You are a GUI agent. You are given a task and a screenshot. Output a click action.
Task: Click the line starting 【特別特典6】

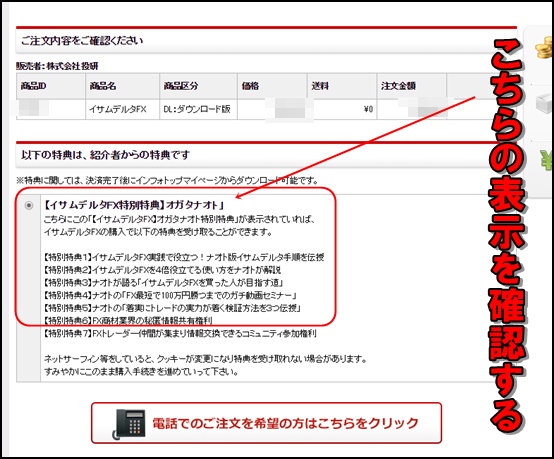(128, 320)
